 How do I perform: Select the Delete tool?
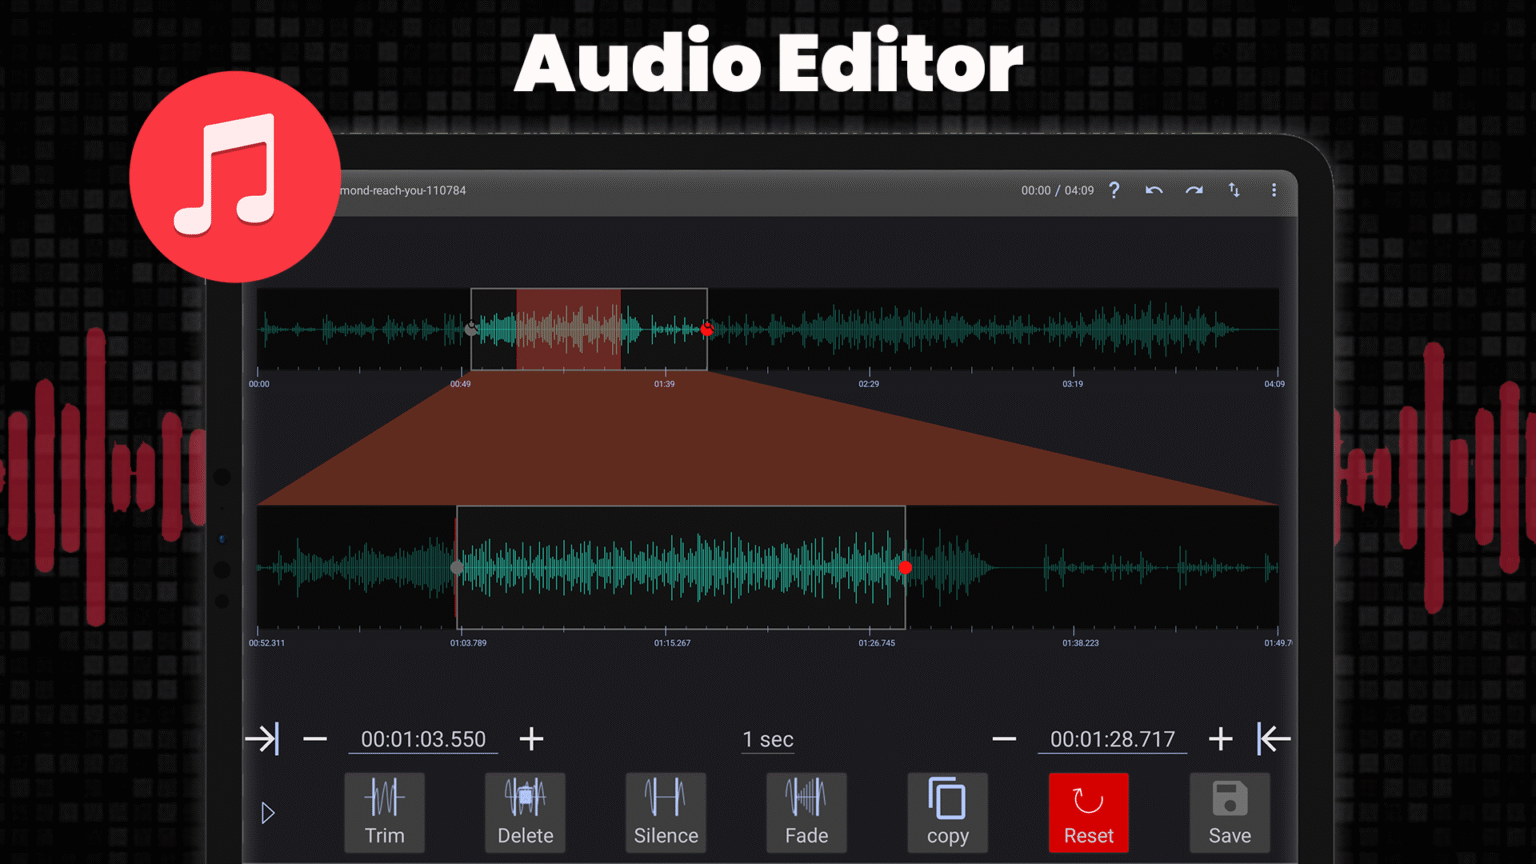pos(525,812)
